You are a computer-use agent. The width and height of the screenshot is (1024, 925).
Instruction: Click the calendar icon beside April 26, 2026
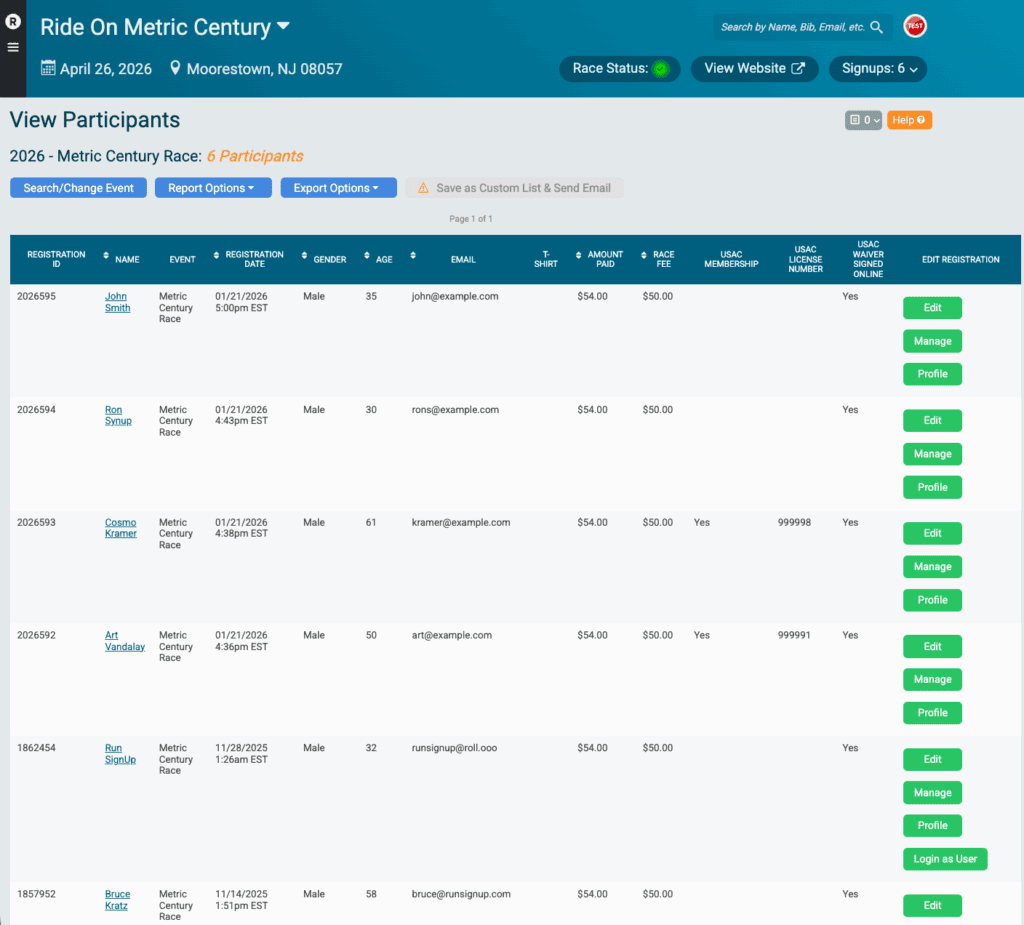(x=48, y=68)
